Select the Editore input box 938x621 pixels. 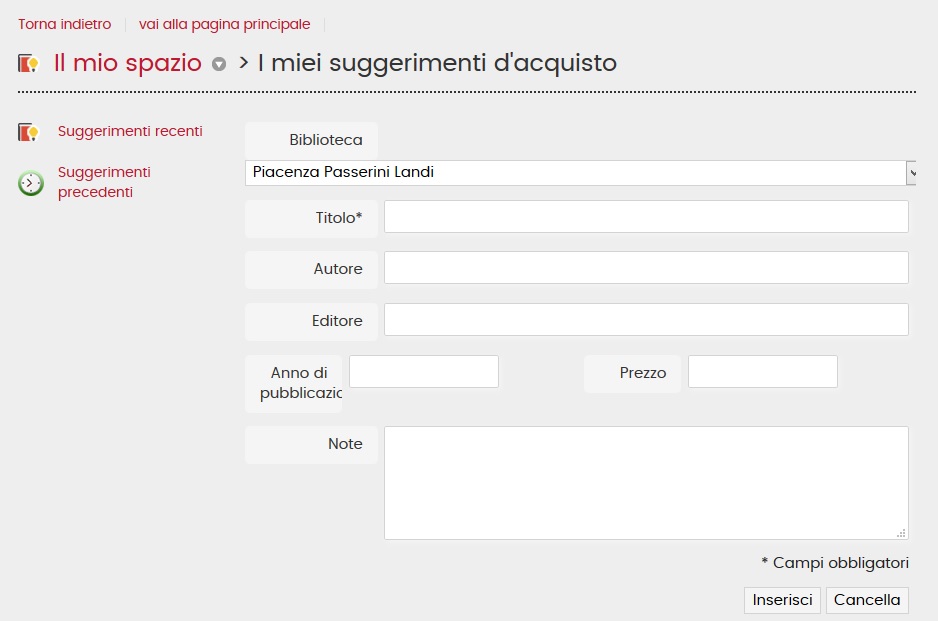click(646, 320)
